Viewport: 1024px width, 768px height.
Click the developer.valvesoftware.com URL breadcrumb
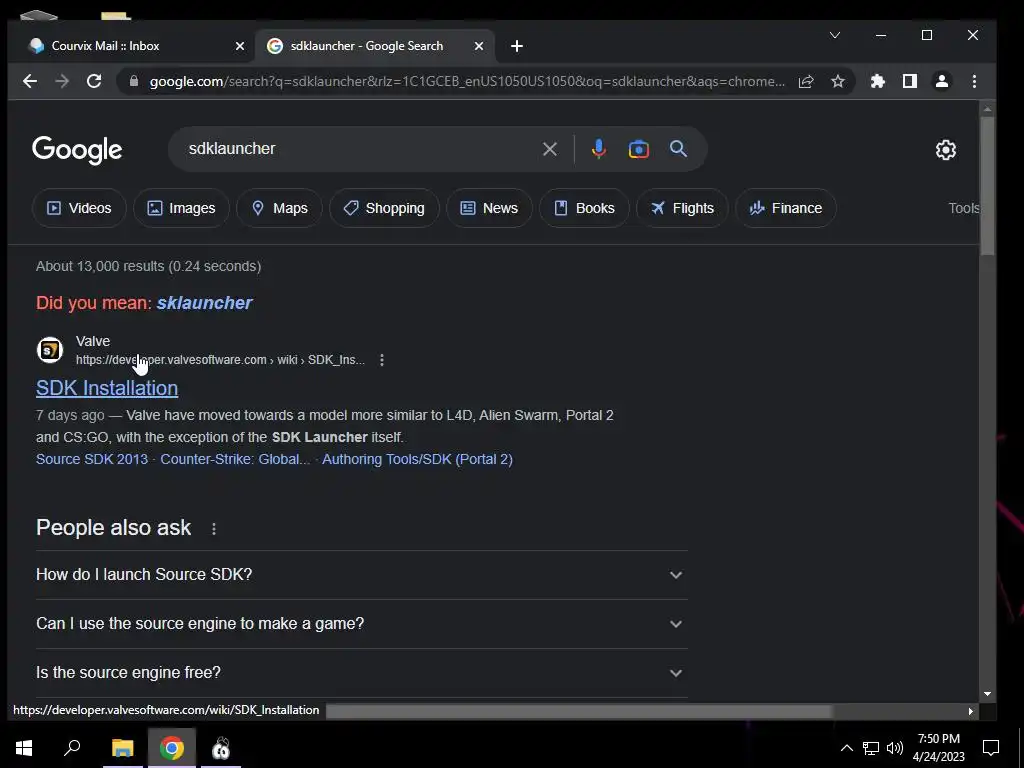tap(220, 360)
